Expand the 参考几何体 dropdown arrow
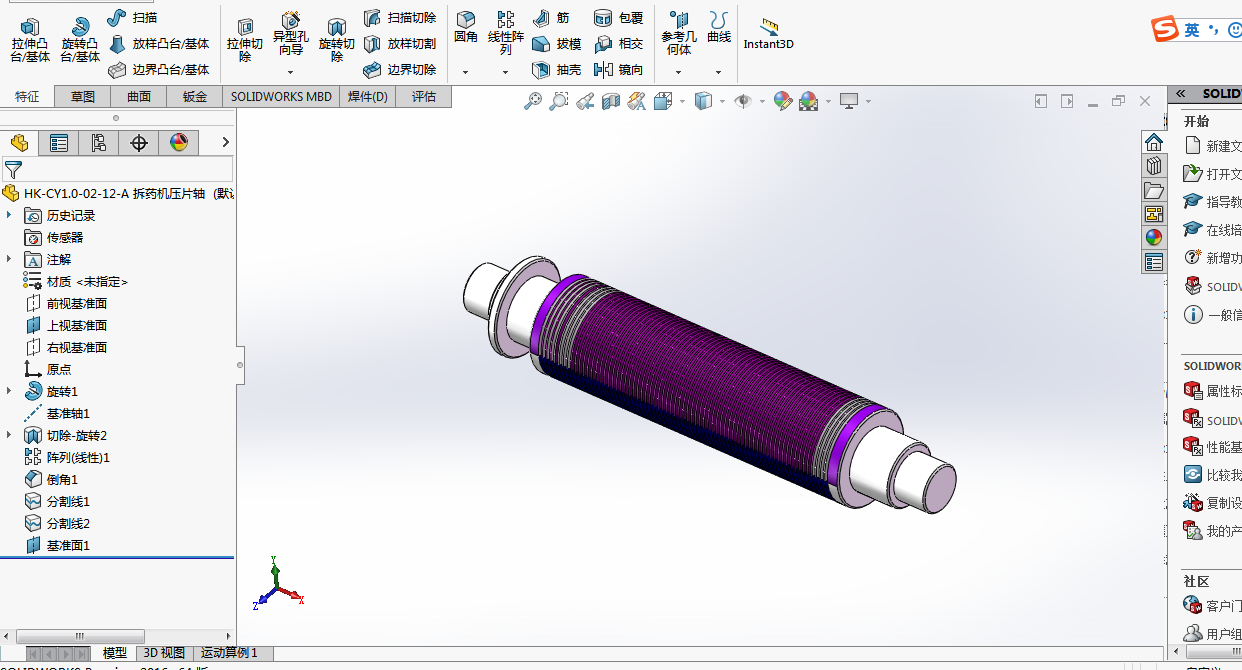 click(679, 72)
